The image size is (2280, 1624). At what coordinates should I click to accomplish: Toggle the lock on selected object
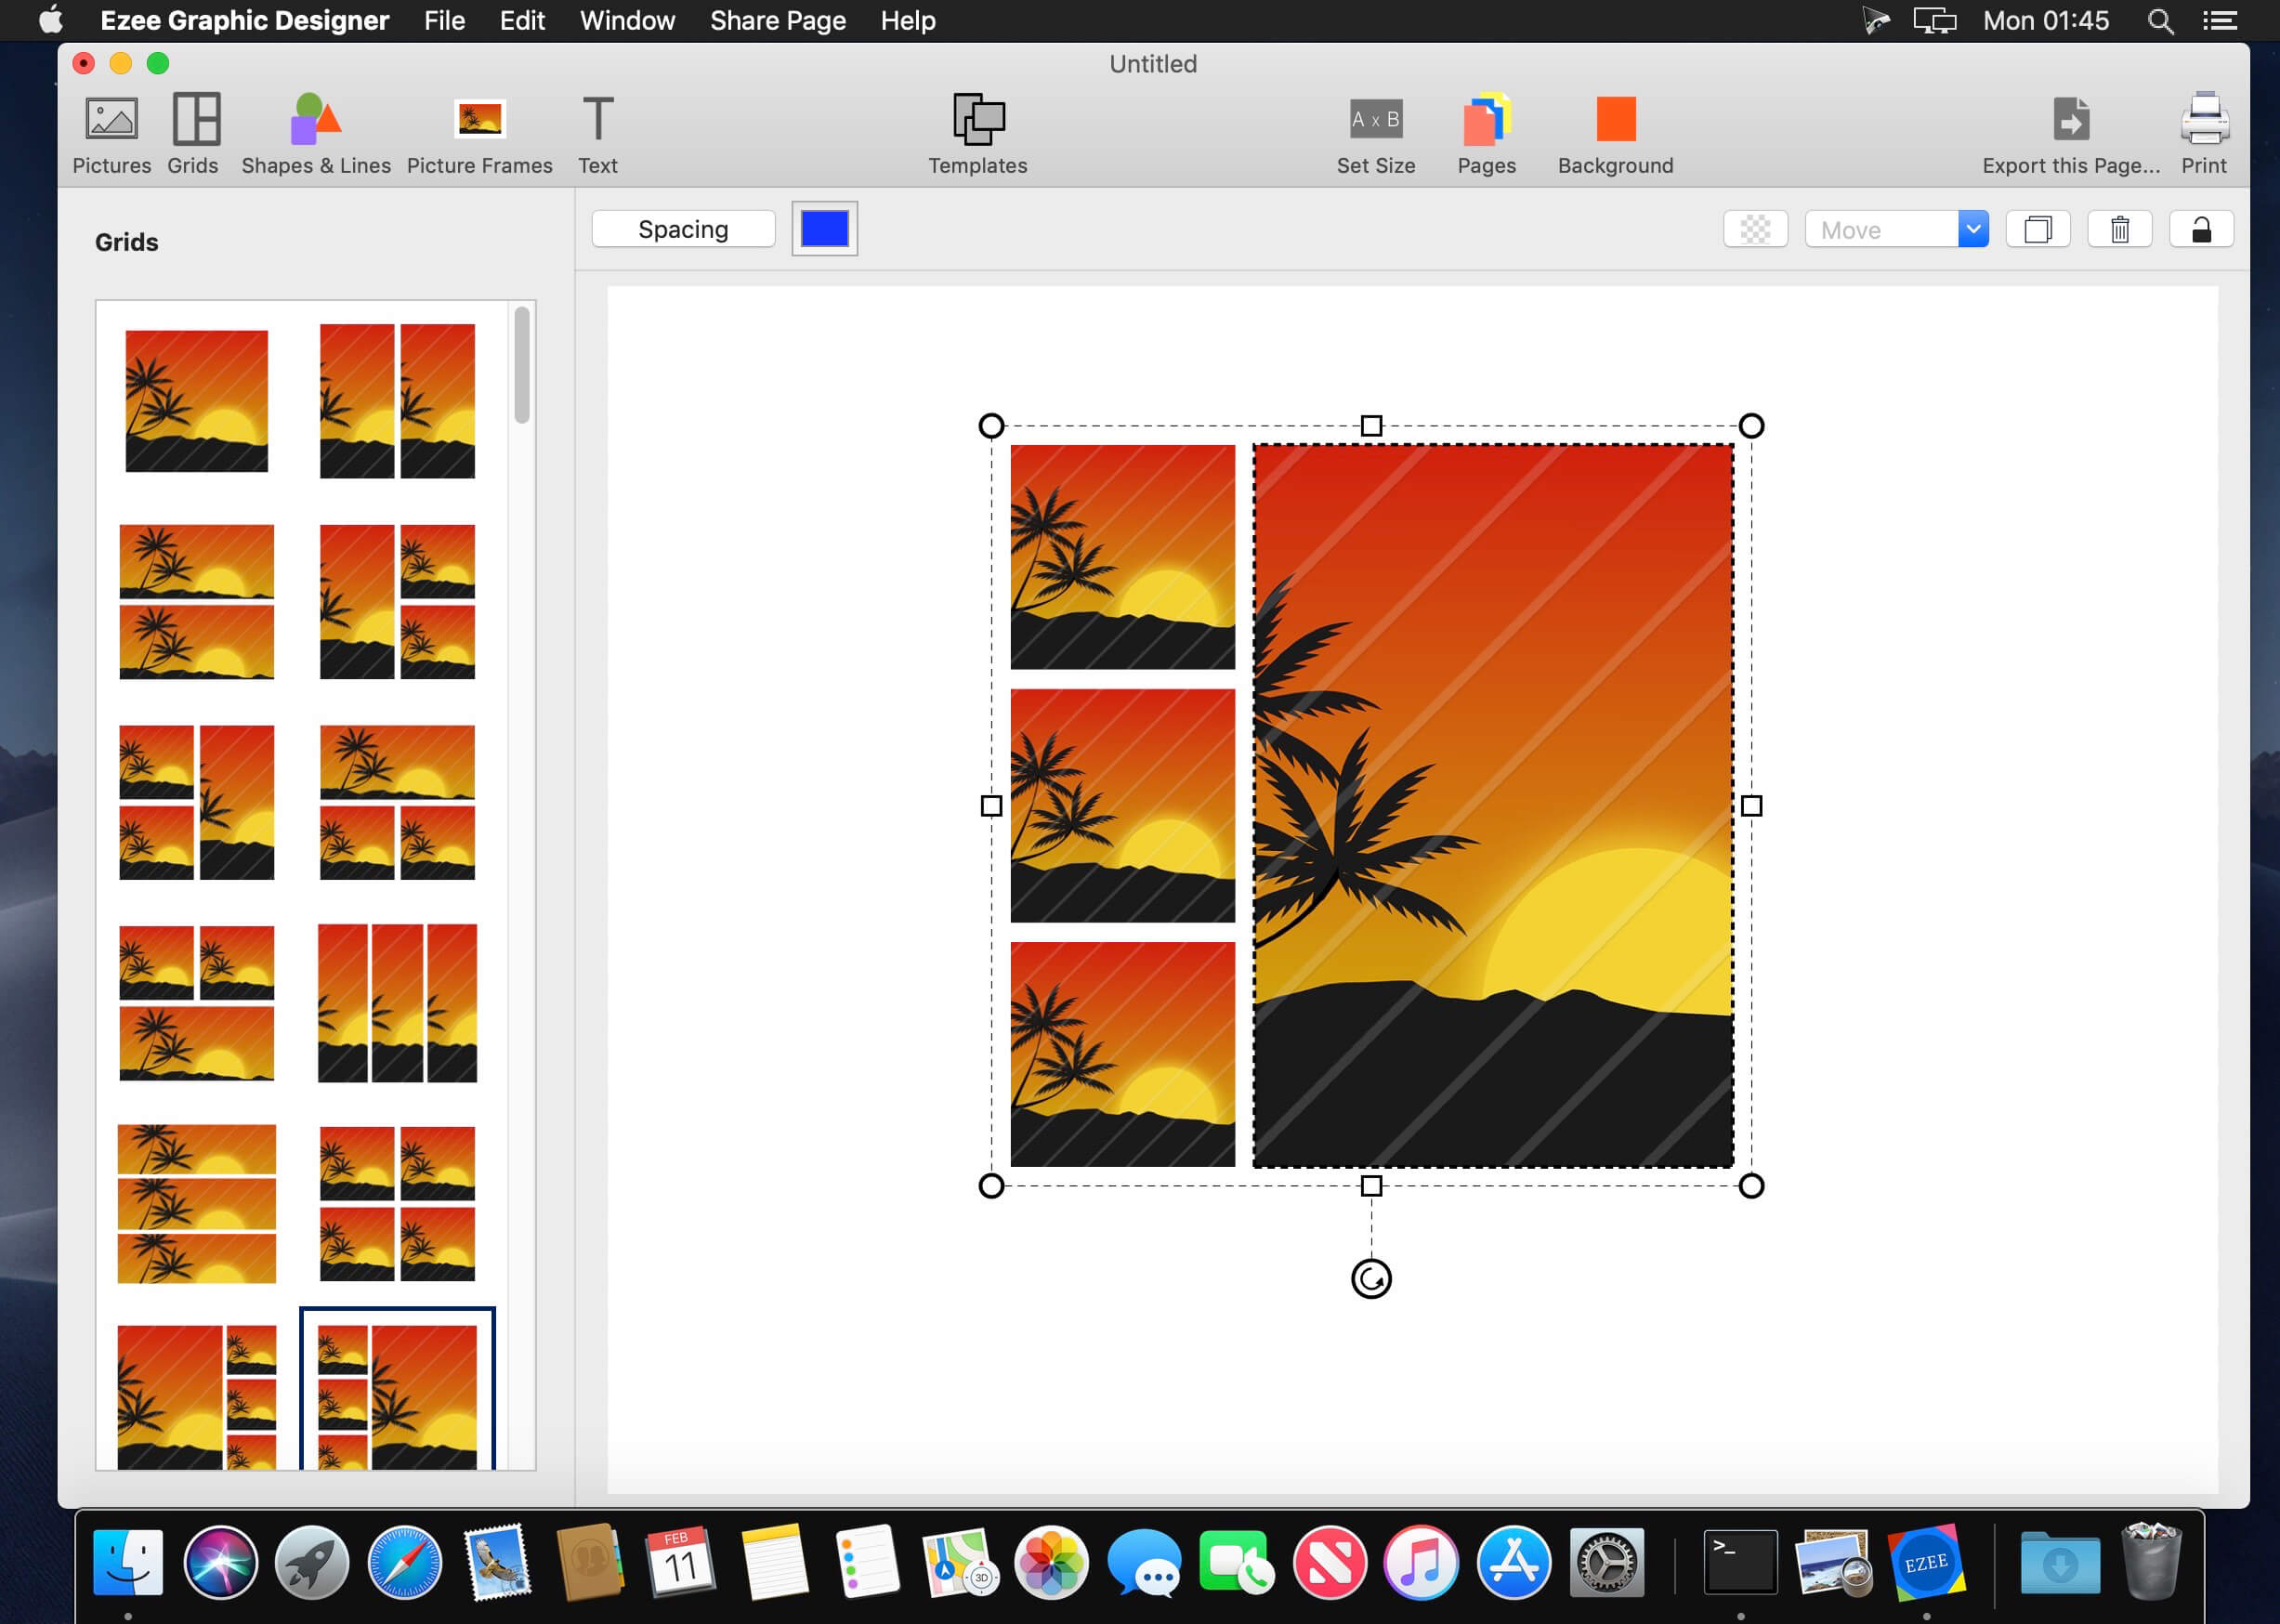point(2200,230)
